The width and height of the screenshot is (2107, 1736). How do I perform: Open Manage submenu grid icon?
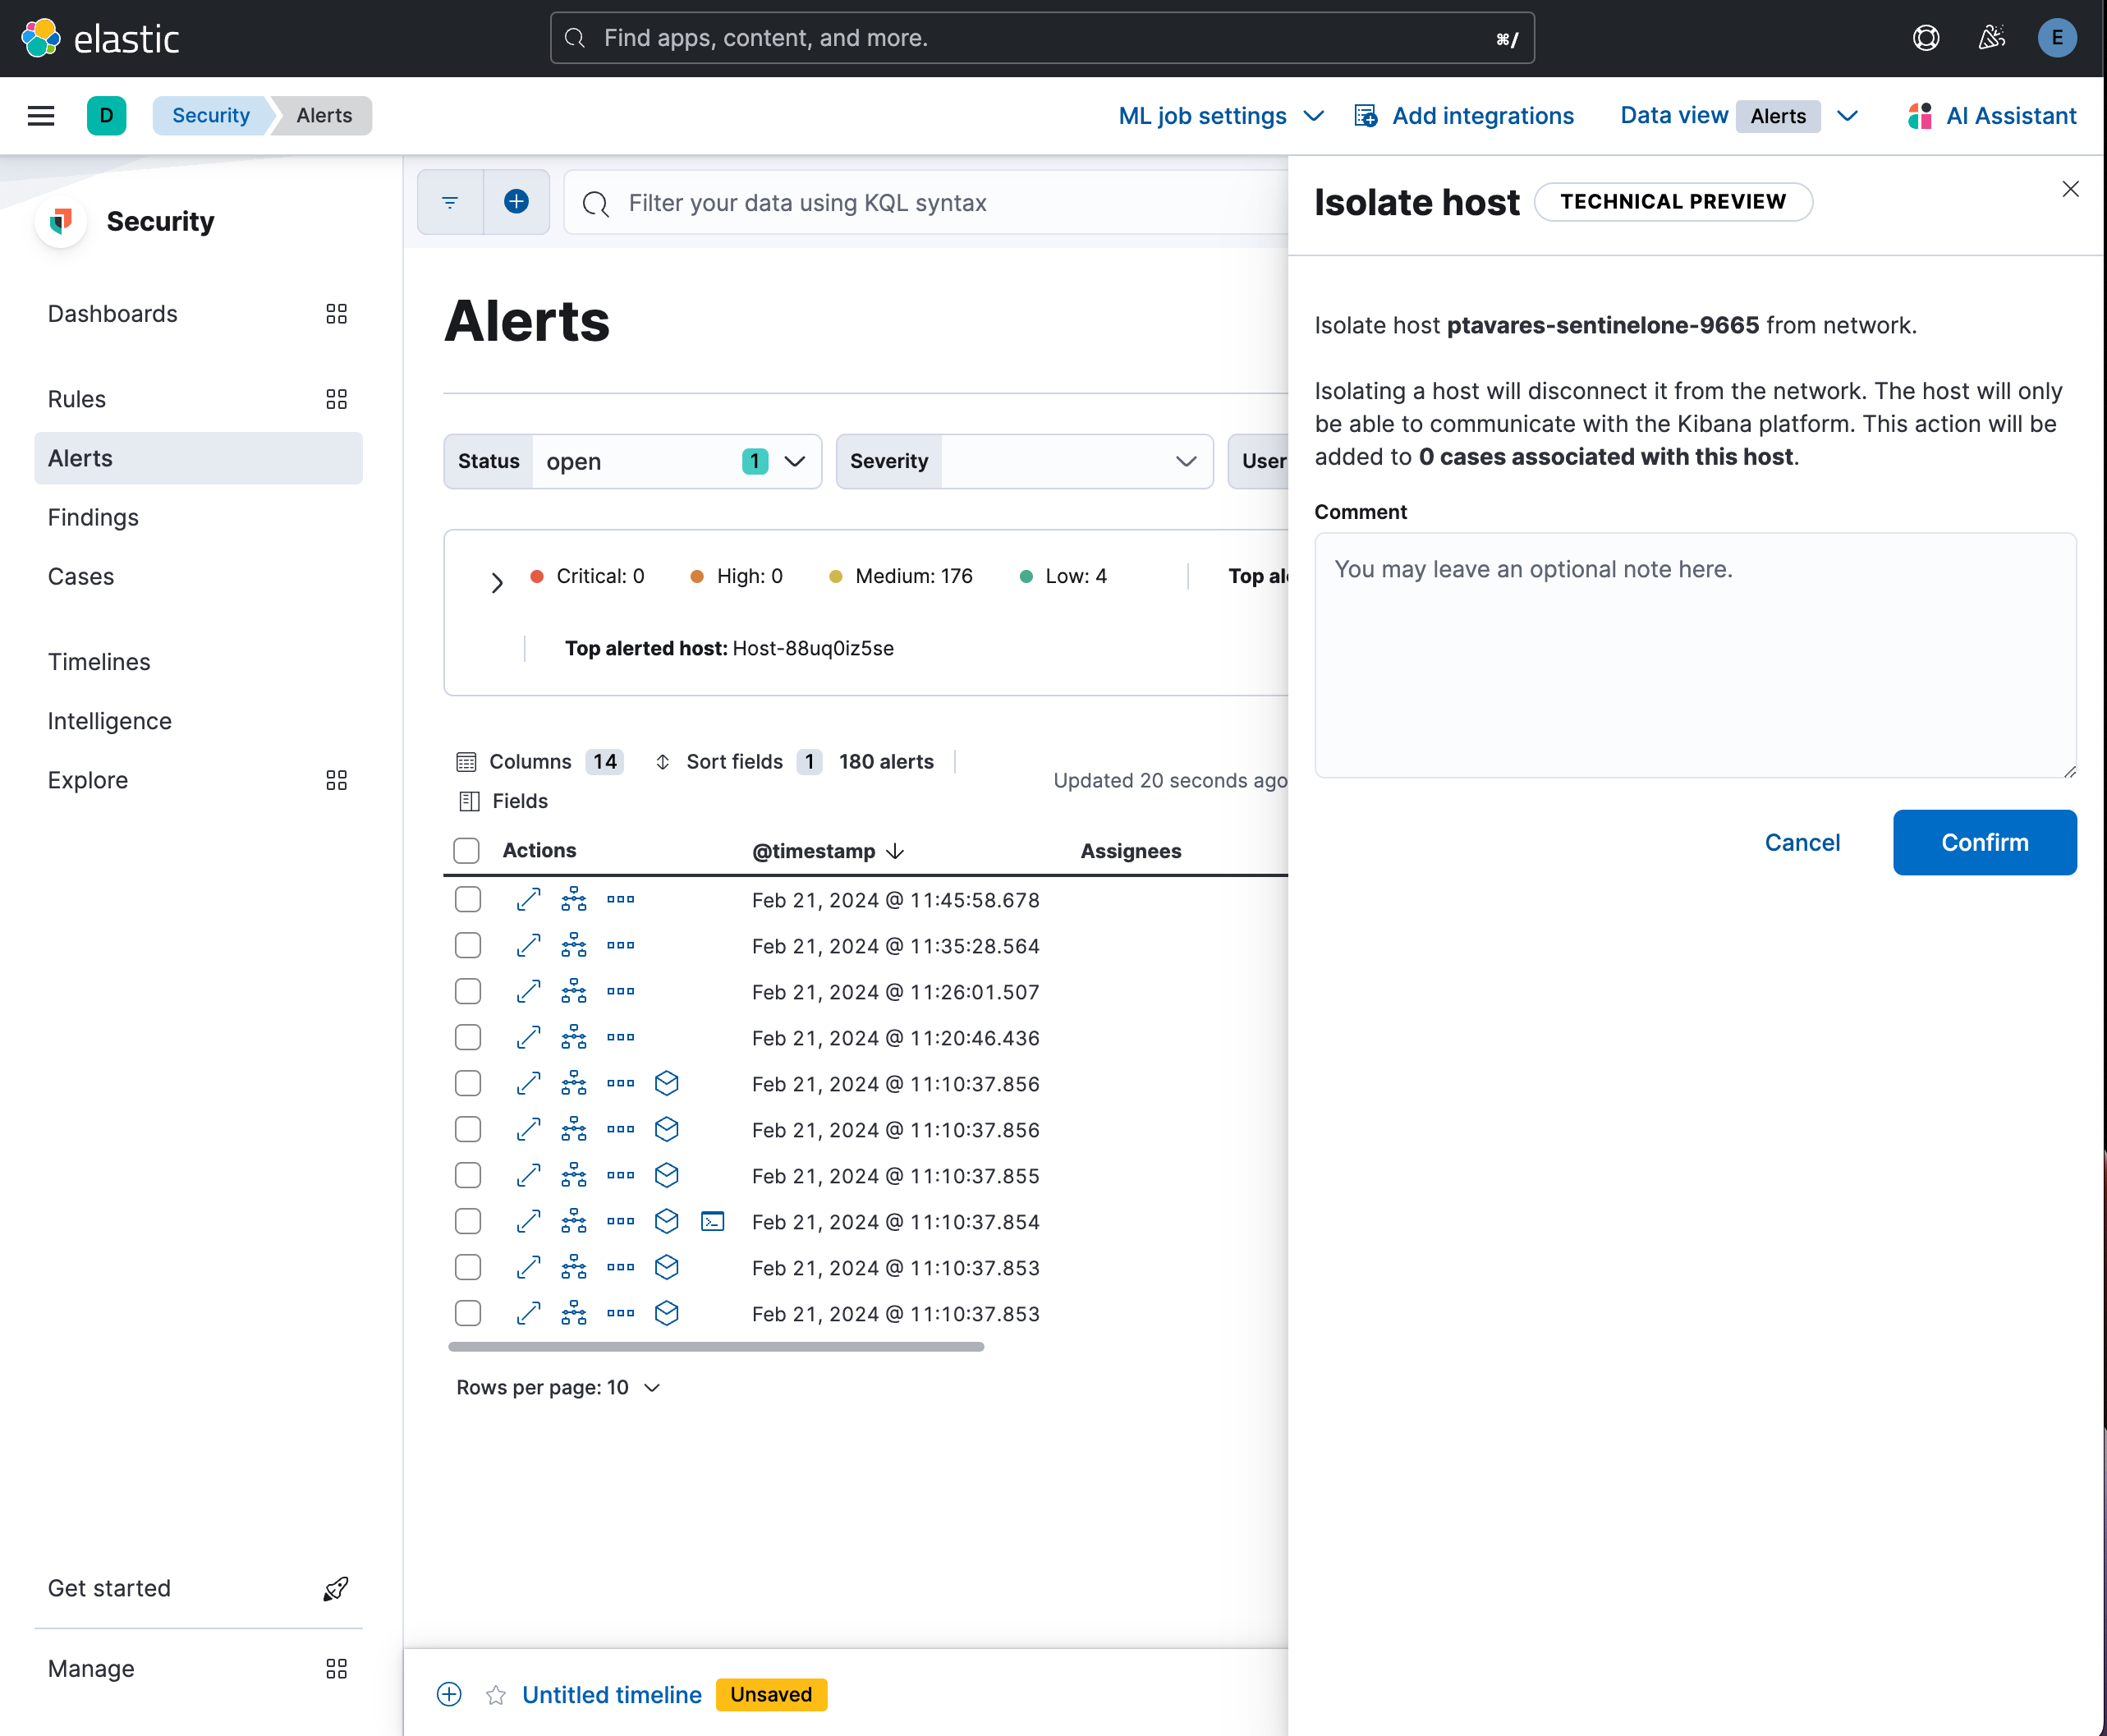coord(336,1668)
